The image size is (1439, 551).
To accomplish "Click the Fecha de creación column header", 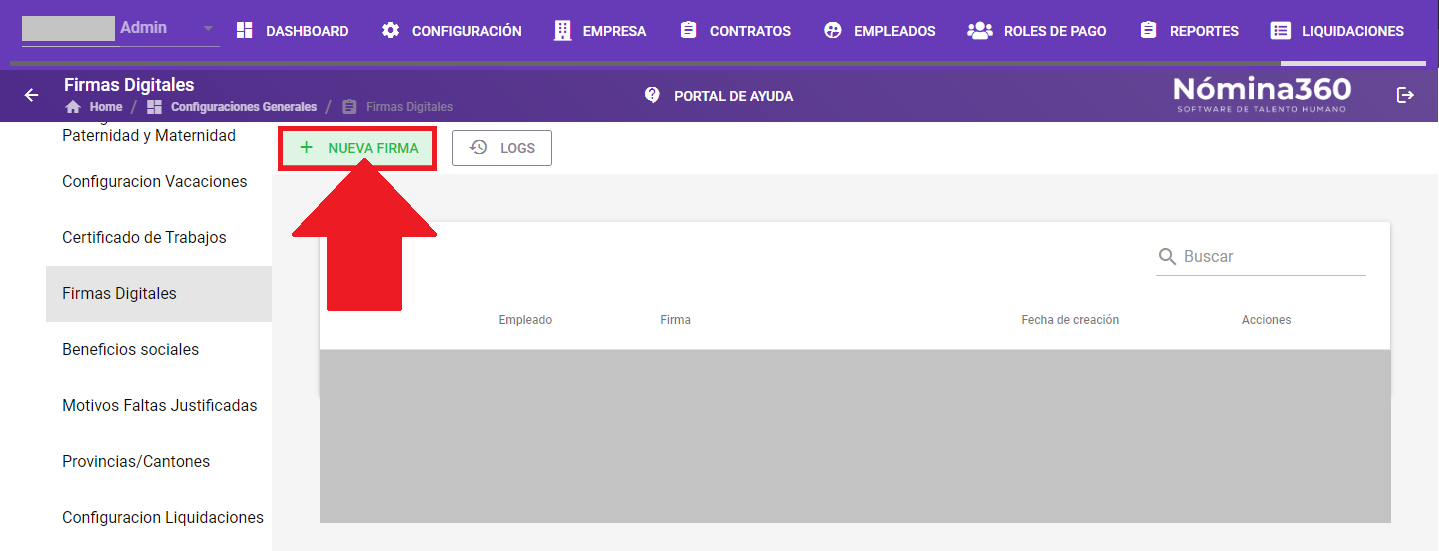I will (1070, 320).
